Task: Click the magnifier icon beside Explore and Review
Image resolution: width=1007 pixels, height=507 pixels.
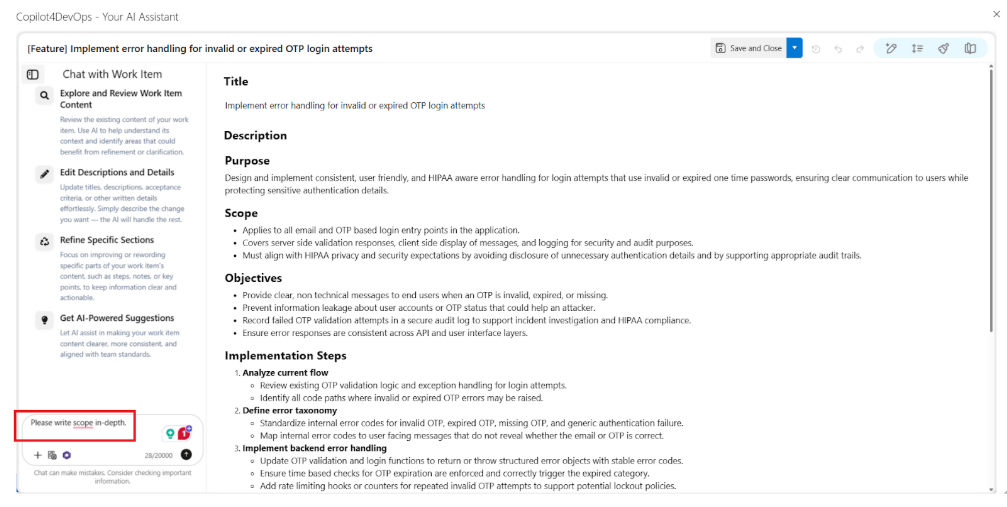Action: point(44,96)
